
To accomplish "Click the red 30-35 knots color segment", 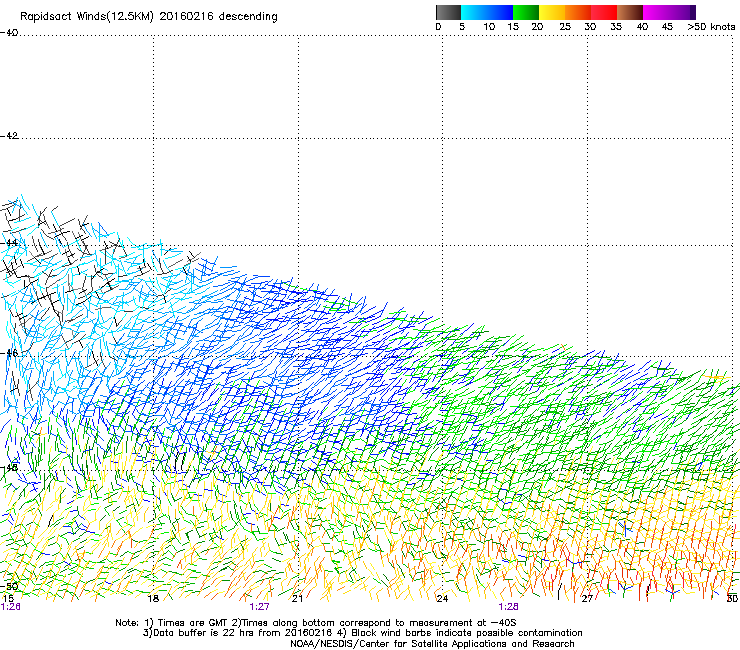I will 604,12.
